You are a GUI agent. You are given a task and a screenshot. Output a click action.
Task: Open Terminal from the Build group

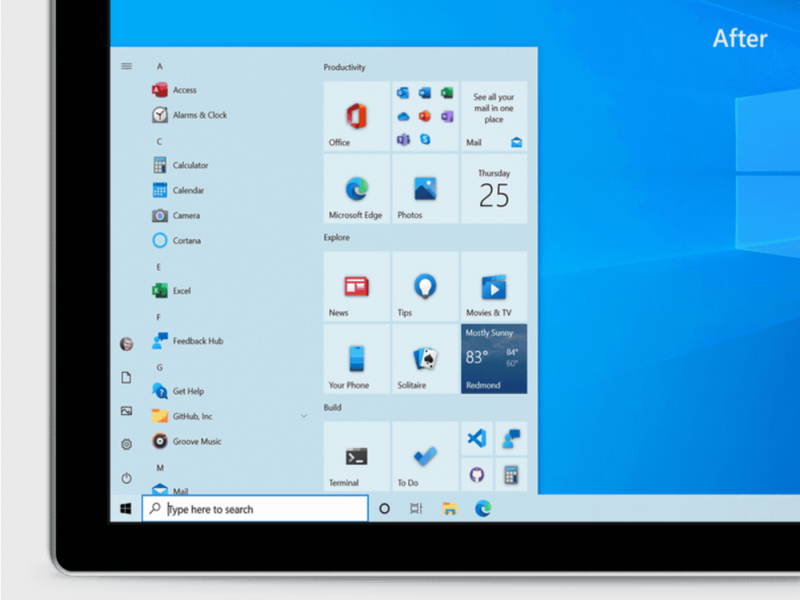[355, 457]
